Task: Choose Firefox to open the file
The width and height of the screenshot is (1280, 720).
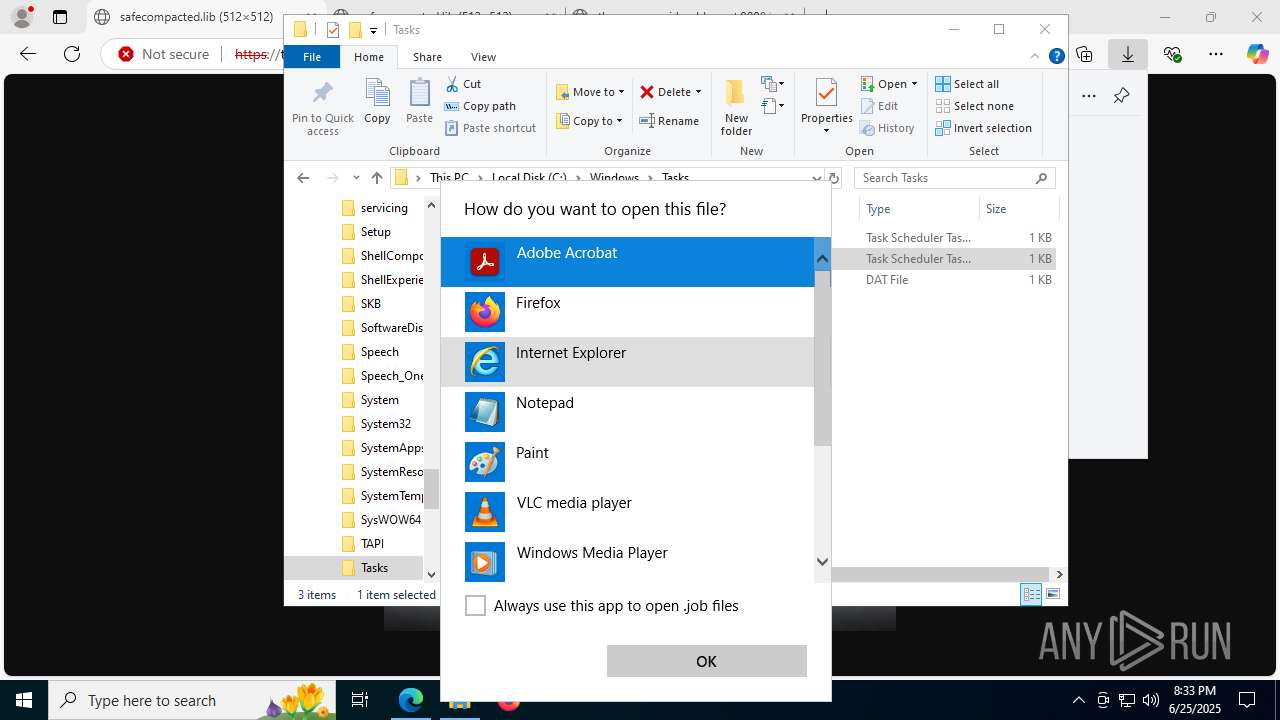Action: click(627, 312)
